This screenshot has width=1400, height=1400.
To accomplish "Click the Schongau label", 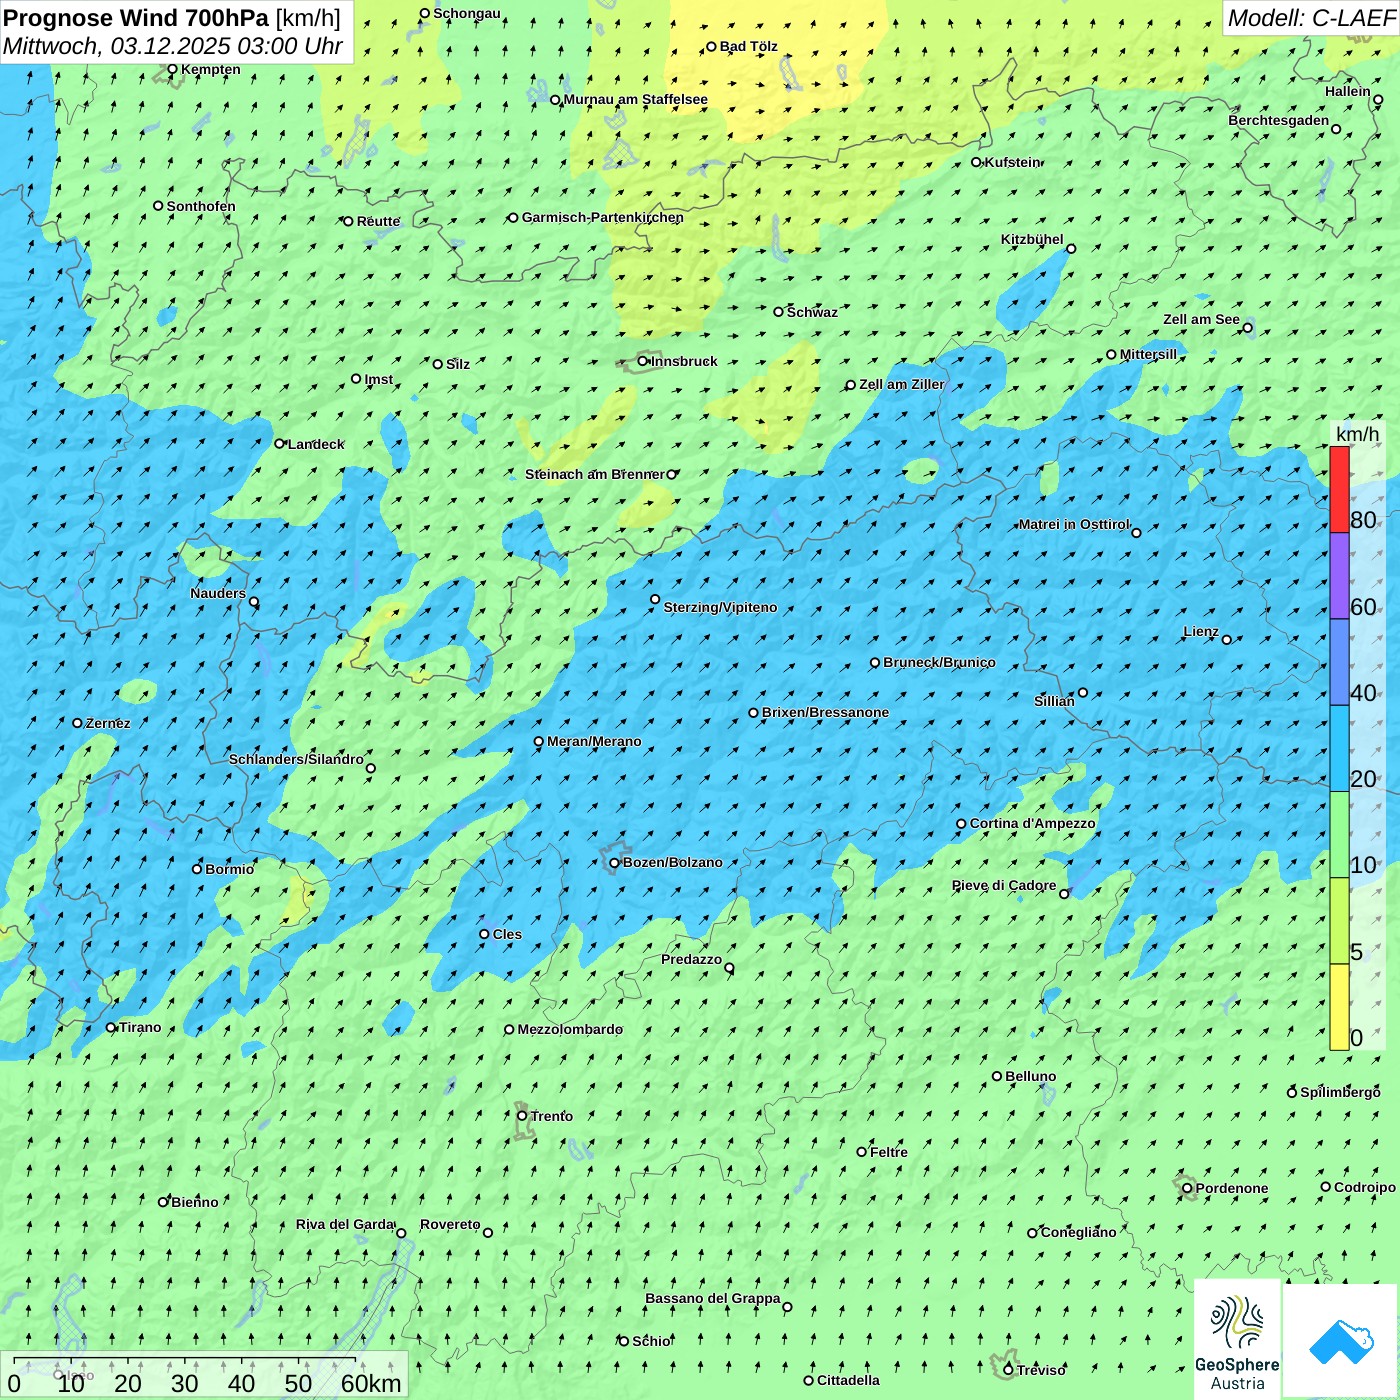I will 466,13.
